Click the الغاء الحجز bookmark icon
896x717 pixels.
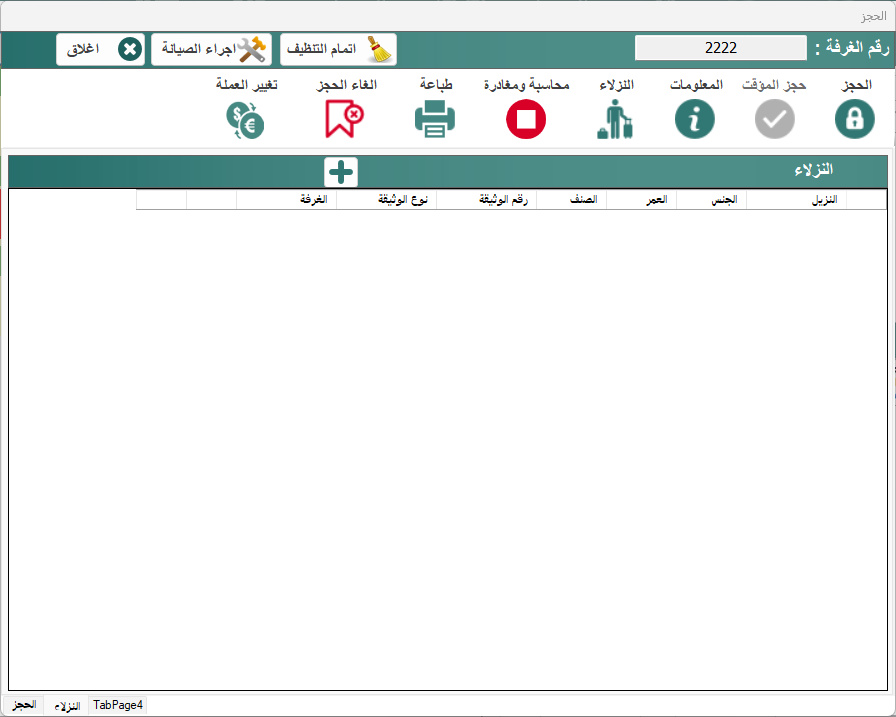point(344,119)
